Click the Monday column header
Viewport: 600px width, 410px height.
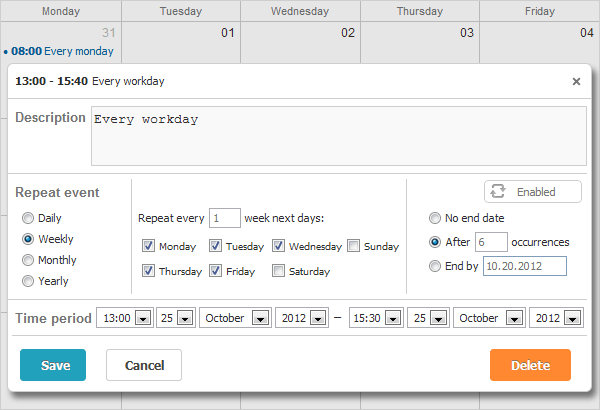pos(61,11)
